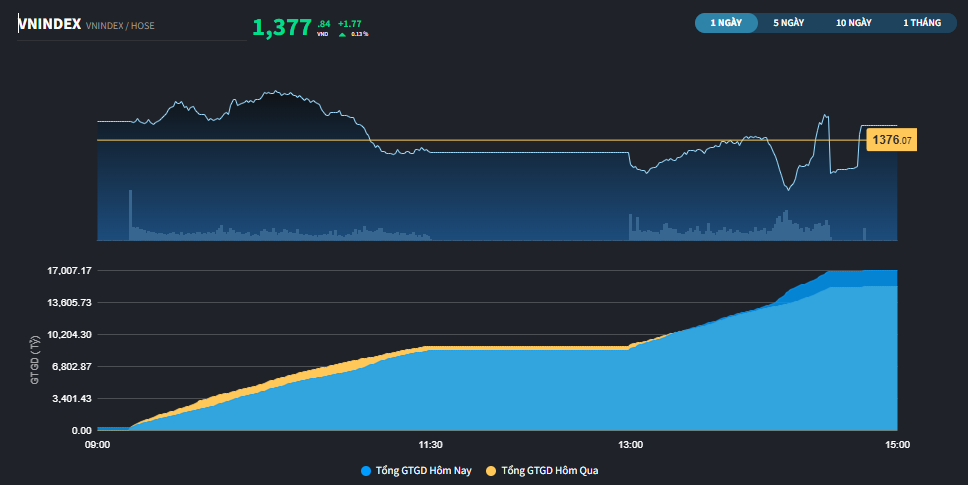The image size is (968, 485).
Task: Click the 13:00 time axis label
Action: pos(630,446)
